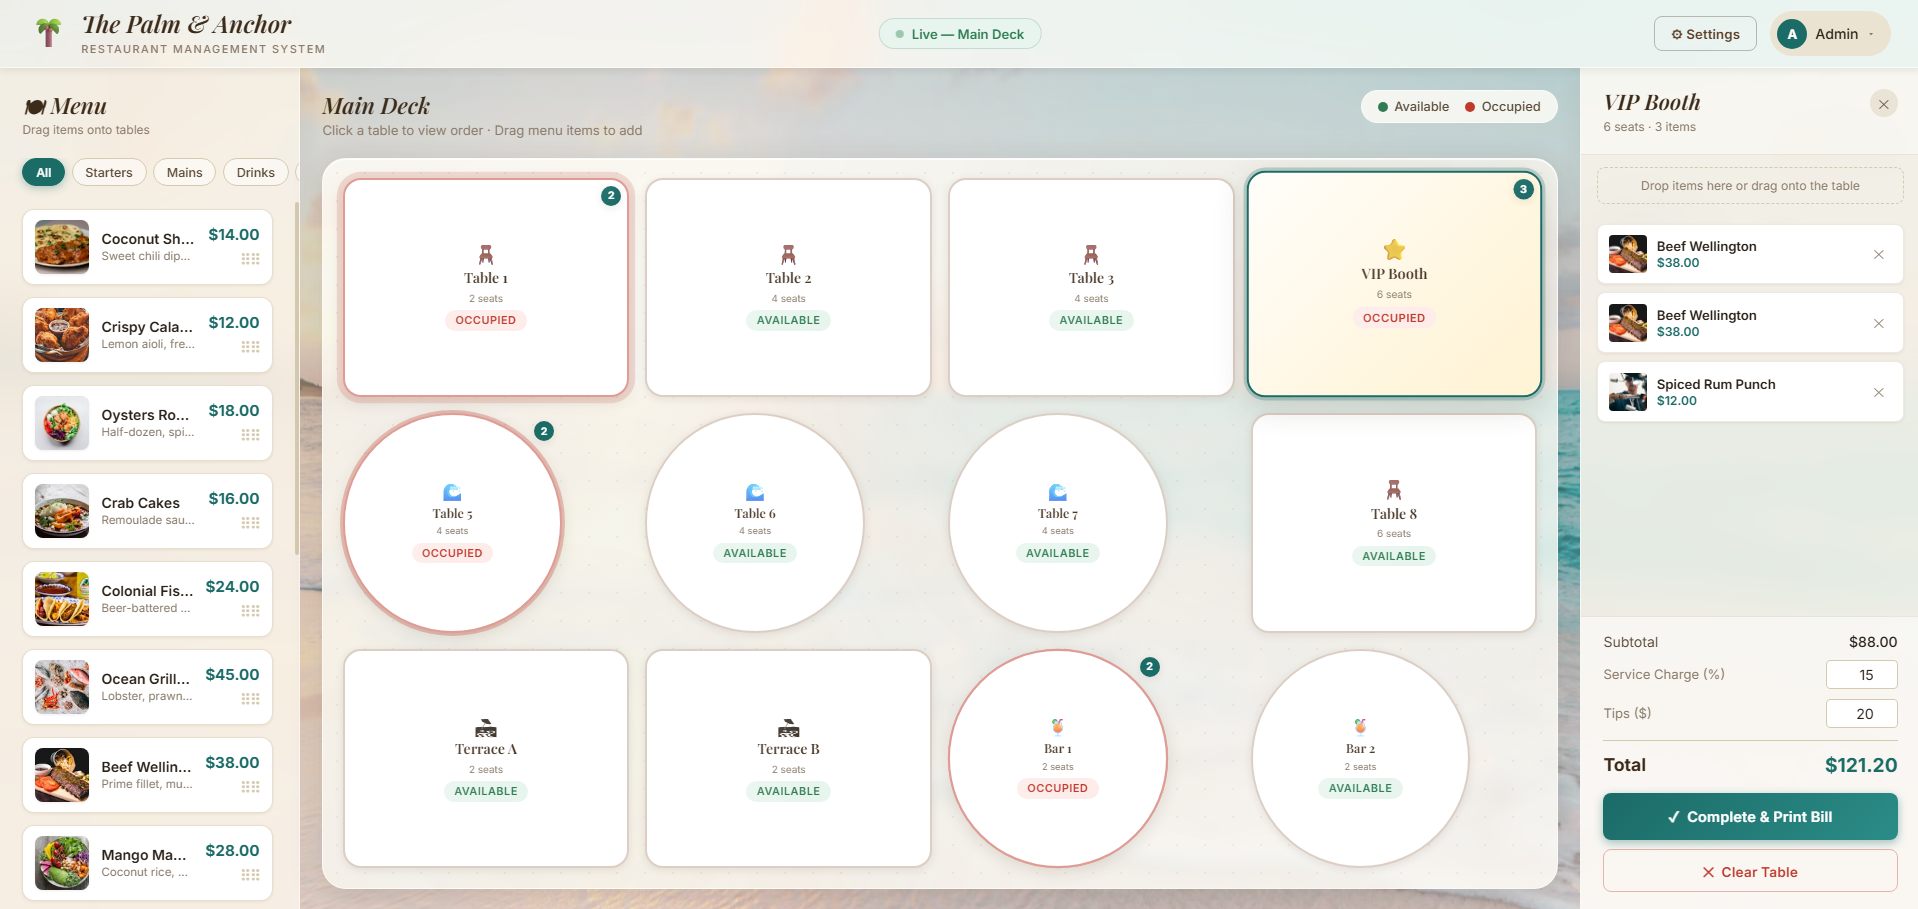
Task: Close the VIP Booth order panel
Action: tap(1883, 104)
